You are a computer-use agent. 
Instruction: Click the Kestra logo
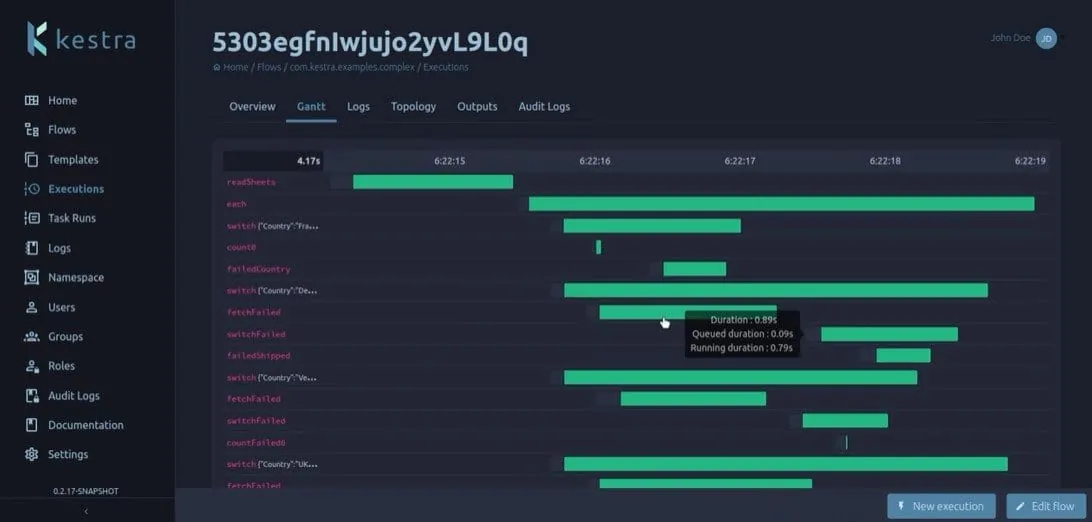81,39
